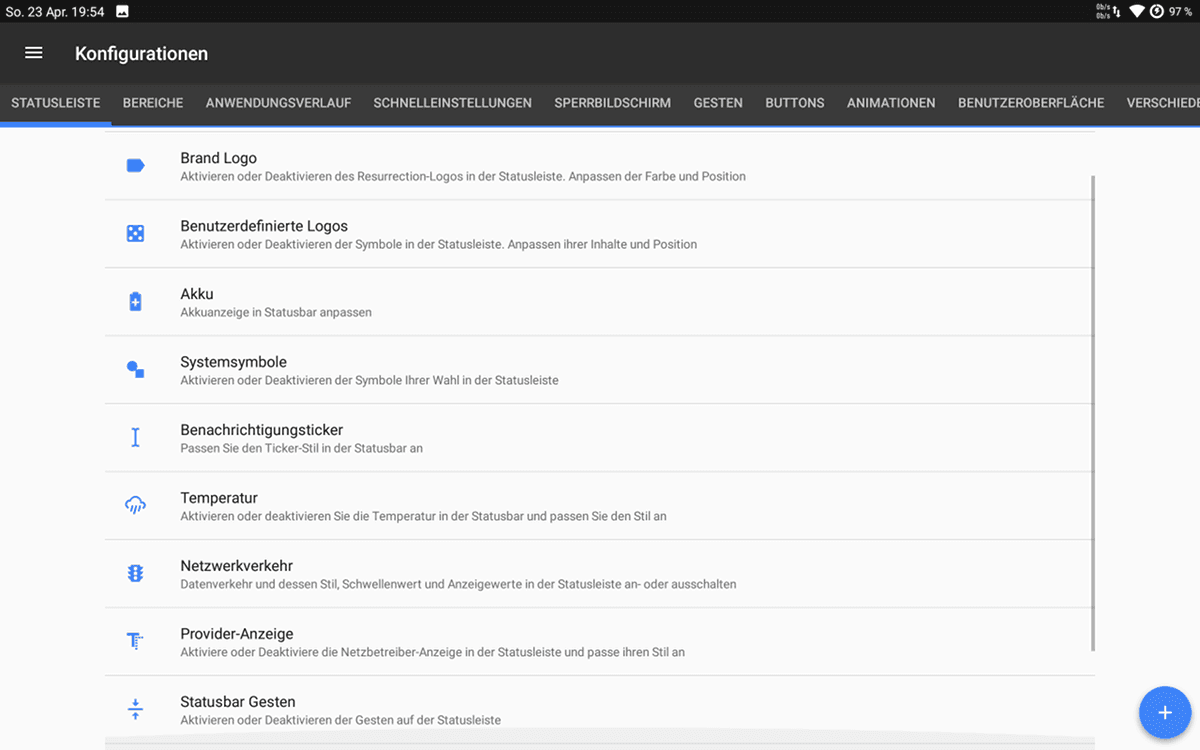Tap the shapes icon for Systemsymbole

[x=135, y=370]
